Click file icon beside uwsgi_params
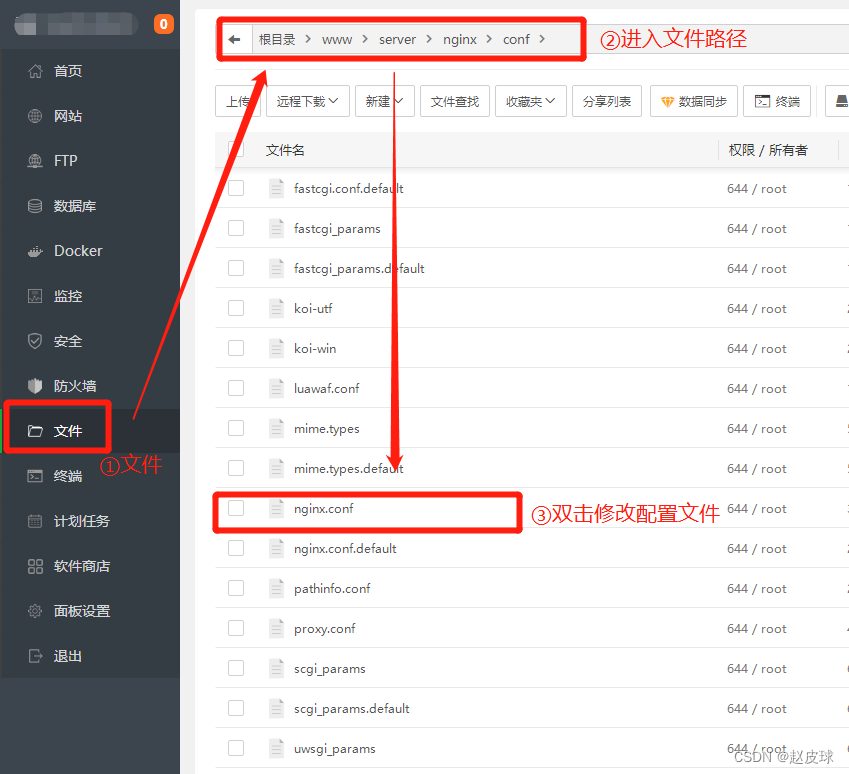The height and width of the screenshot is (774, 849). [x=277, y=749]
